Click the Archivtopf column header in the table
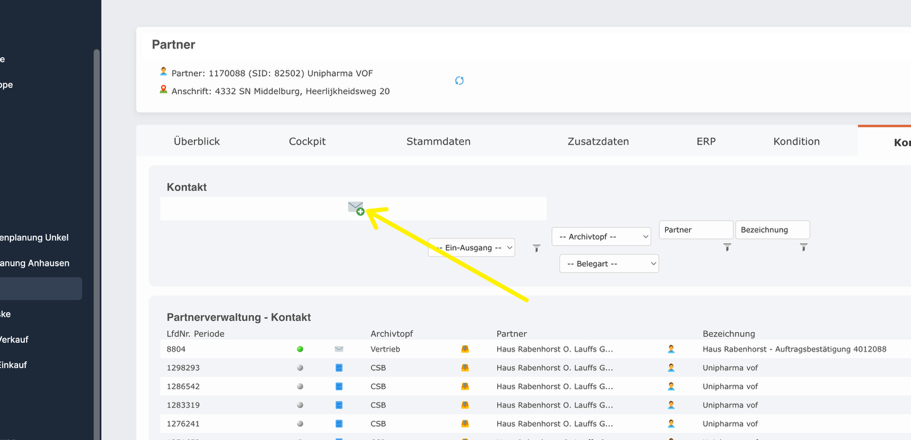Image resolution: width=911 pixels, height=440 pixels. (392, 334)
